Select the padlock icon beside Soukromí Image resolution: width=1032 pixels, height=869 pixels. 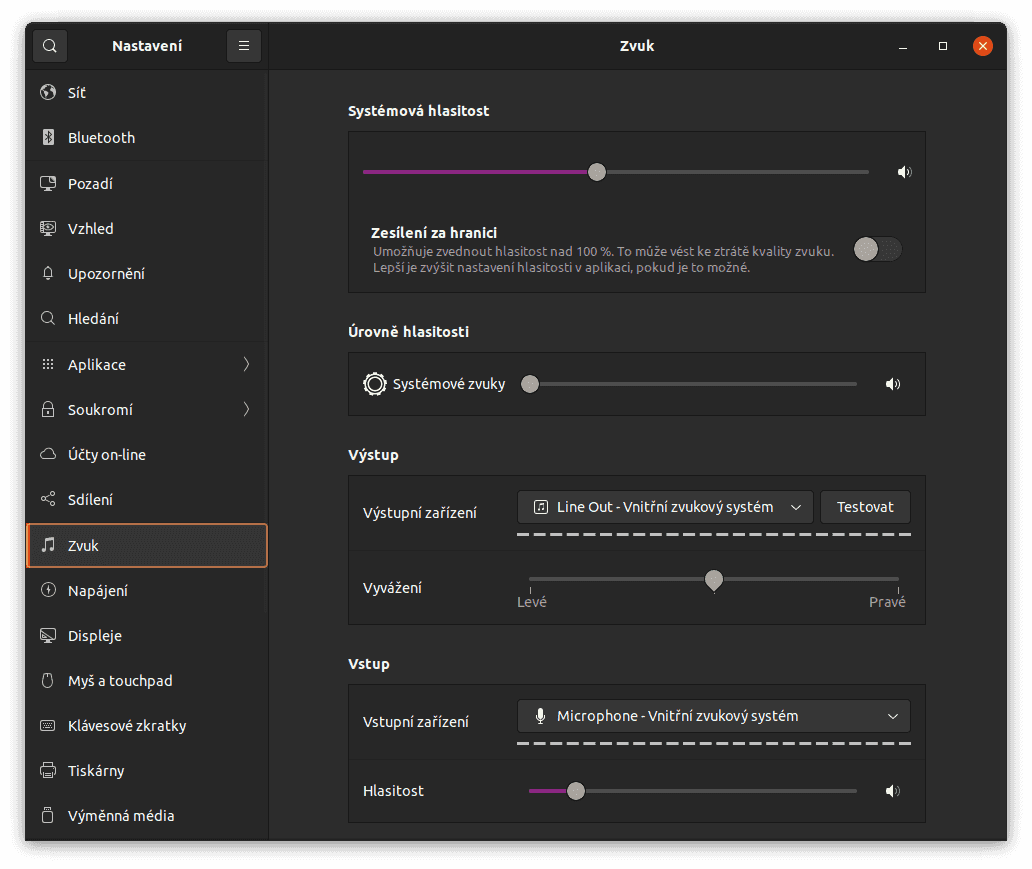pyautogui.click(x=48, y=409)
